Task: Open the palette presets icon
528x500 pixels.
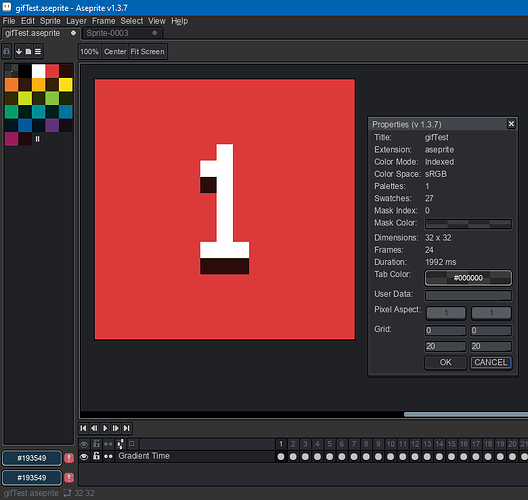Action: [28, 52]
